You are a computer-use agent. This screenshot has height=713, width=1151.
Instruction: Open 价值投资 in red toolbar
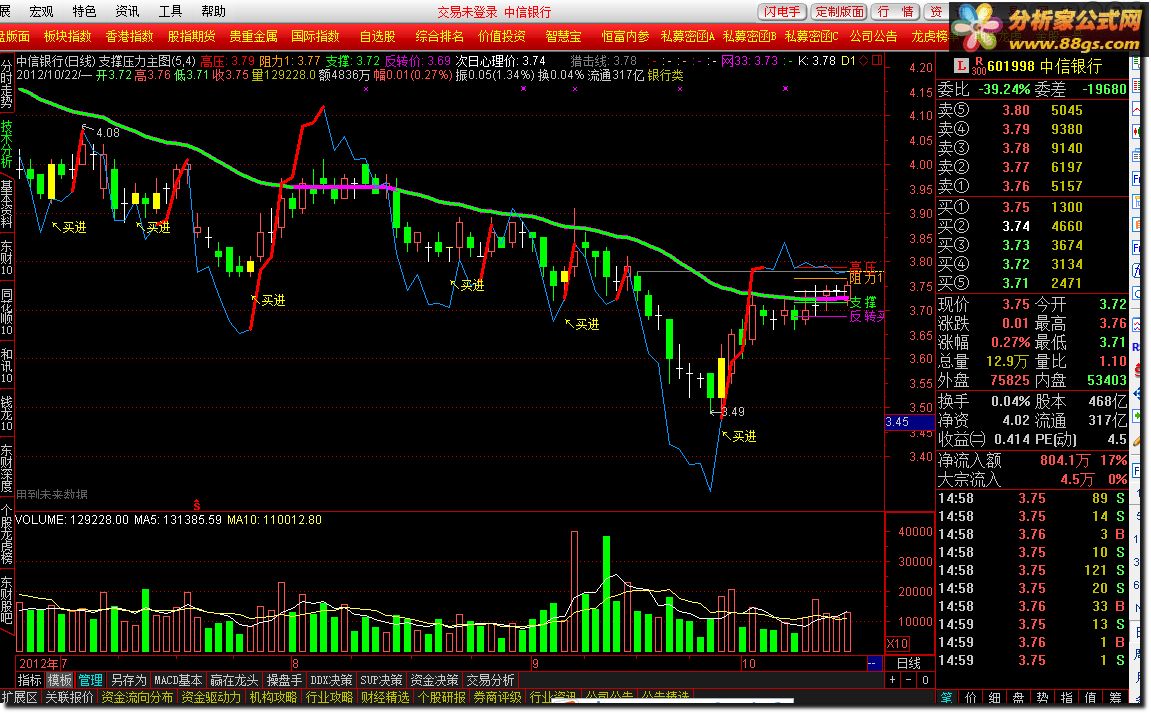[501, 36]
